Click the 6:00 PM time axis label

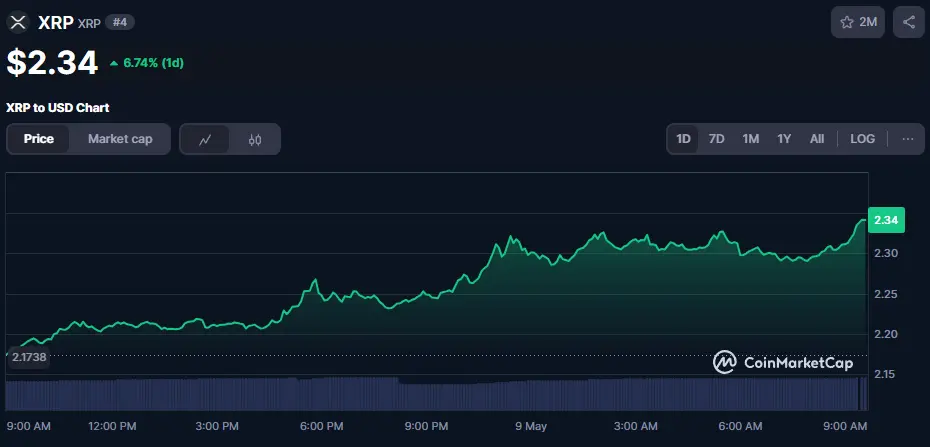[x=322, y=426]
